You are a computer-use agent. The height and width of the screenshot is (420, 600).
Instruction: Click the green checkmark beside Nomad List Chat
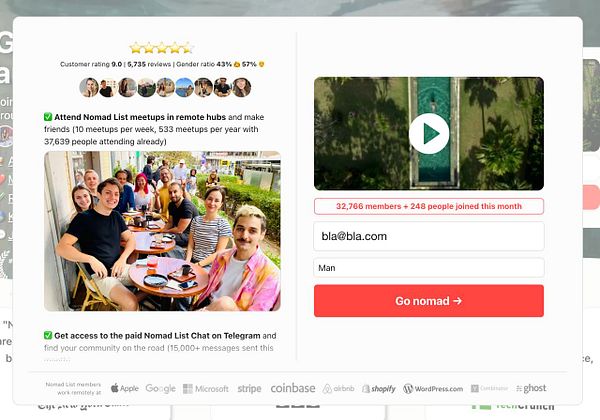[48, 335]
